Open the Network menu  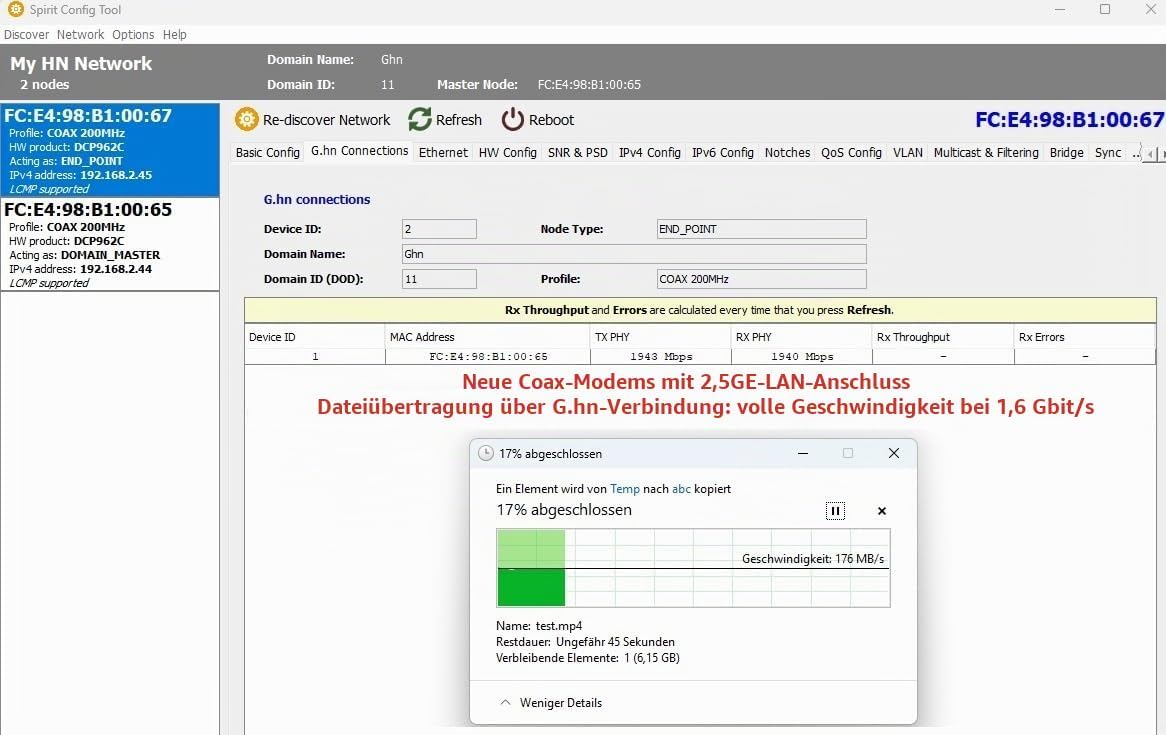click(x=80, y=34)
